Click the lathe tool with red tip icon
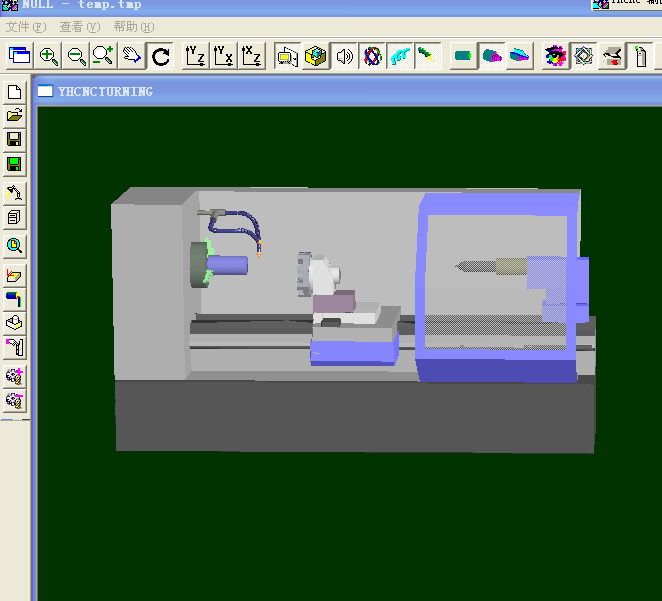This screenshot has height=601, width=662. coord(612,56)
